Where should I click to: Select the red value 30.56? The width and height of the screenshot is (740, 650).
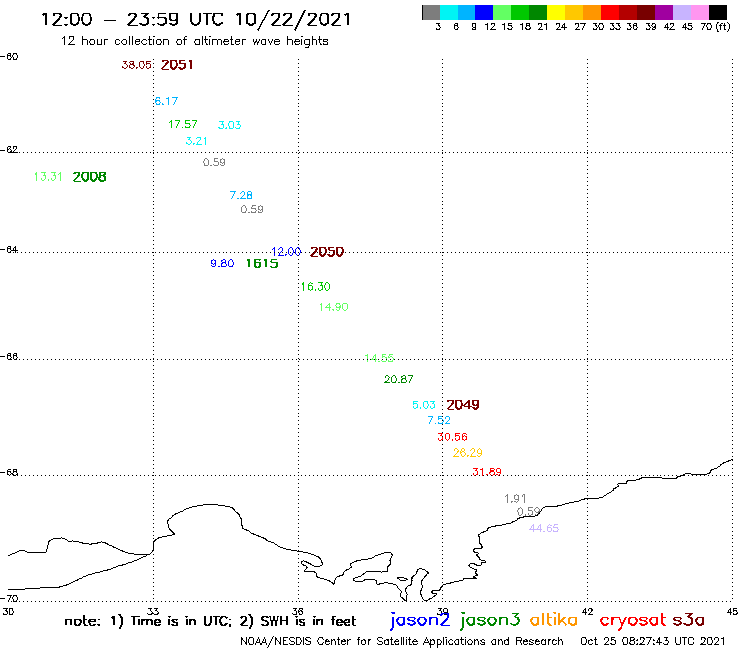452,437
